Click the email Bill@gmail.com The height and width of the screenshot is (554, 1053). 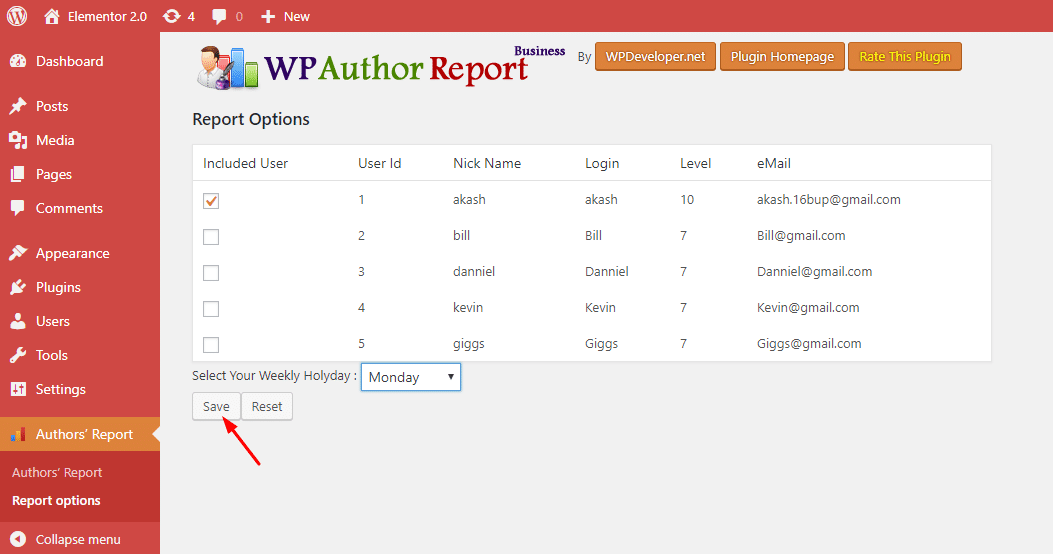click(801, 236)
